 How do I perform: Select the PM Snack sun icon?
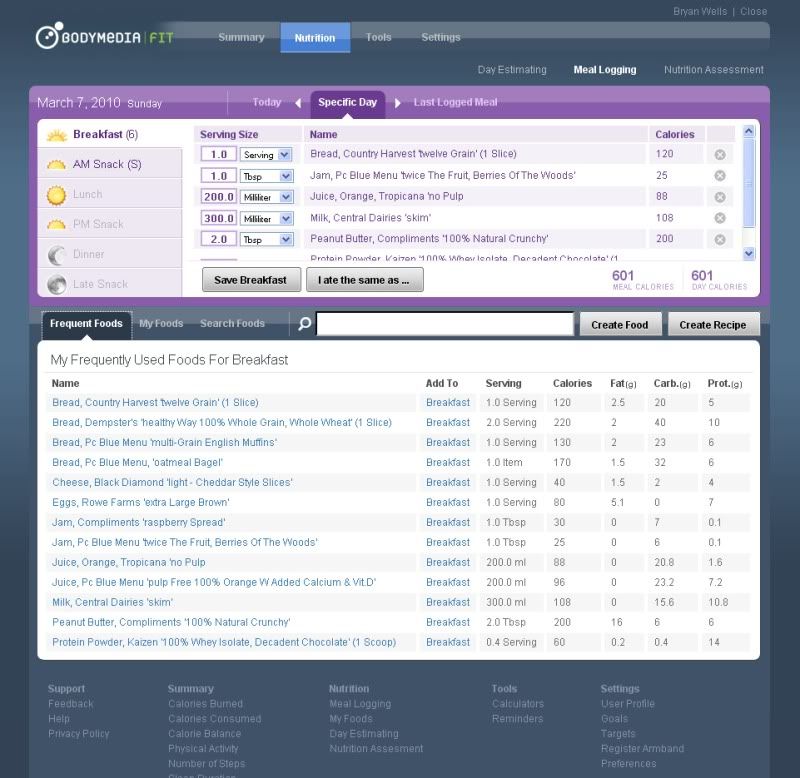point(57,224)
